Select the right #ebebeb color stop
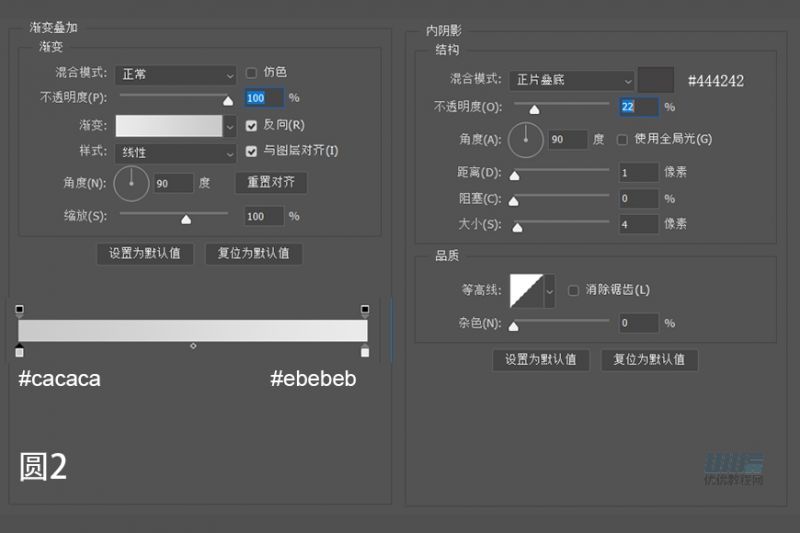 tap(365, 351)
